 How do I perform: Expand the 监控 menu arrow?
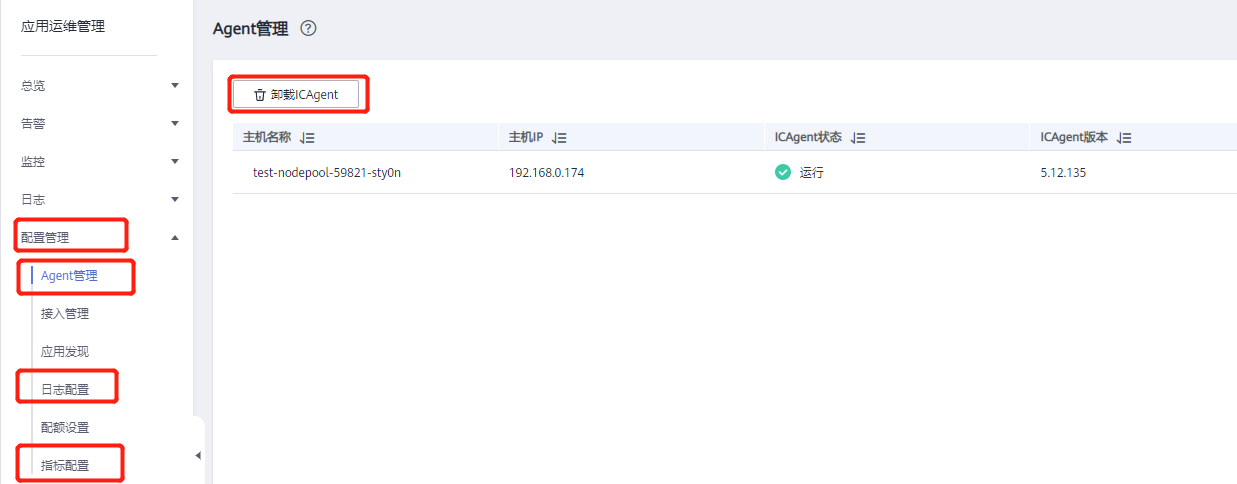point(175,162)
